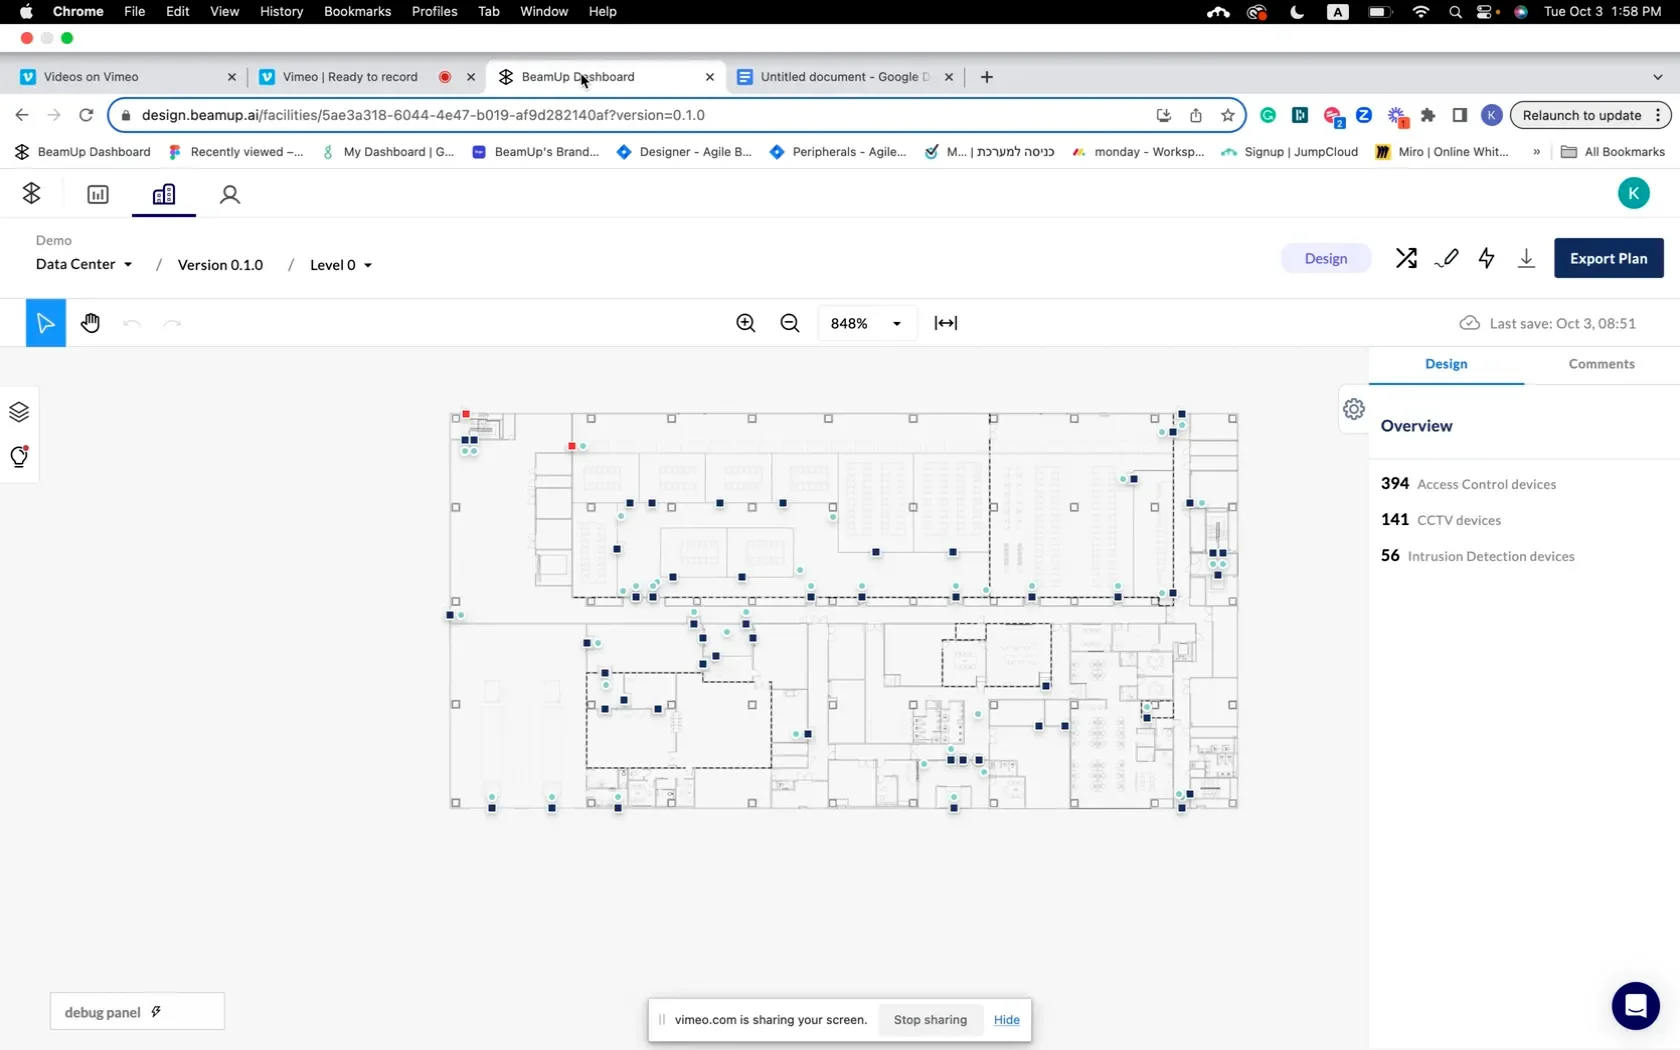Switch to the Comments tab
This screenshot has width=1680, height=1050.
pyautogui.click(x=1600, y=364)
